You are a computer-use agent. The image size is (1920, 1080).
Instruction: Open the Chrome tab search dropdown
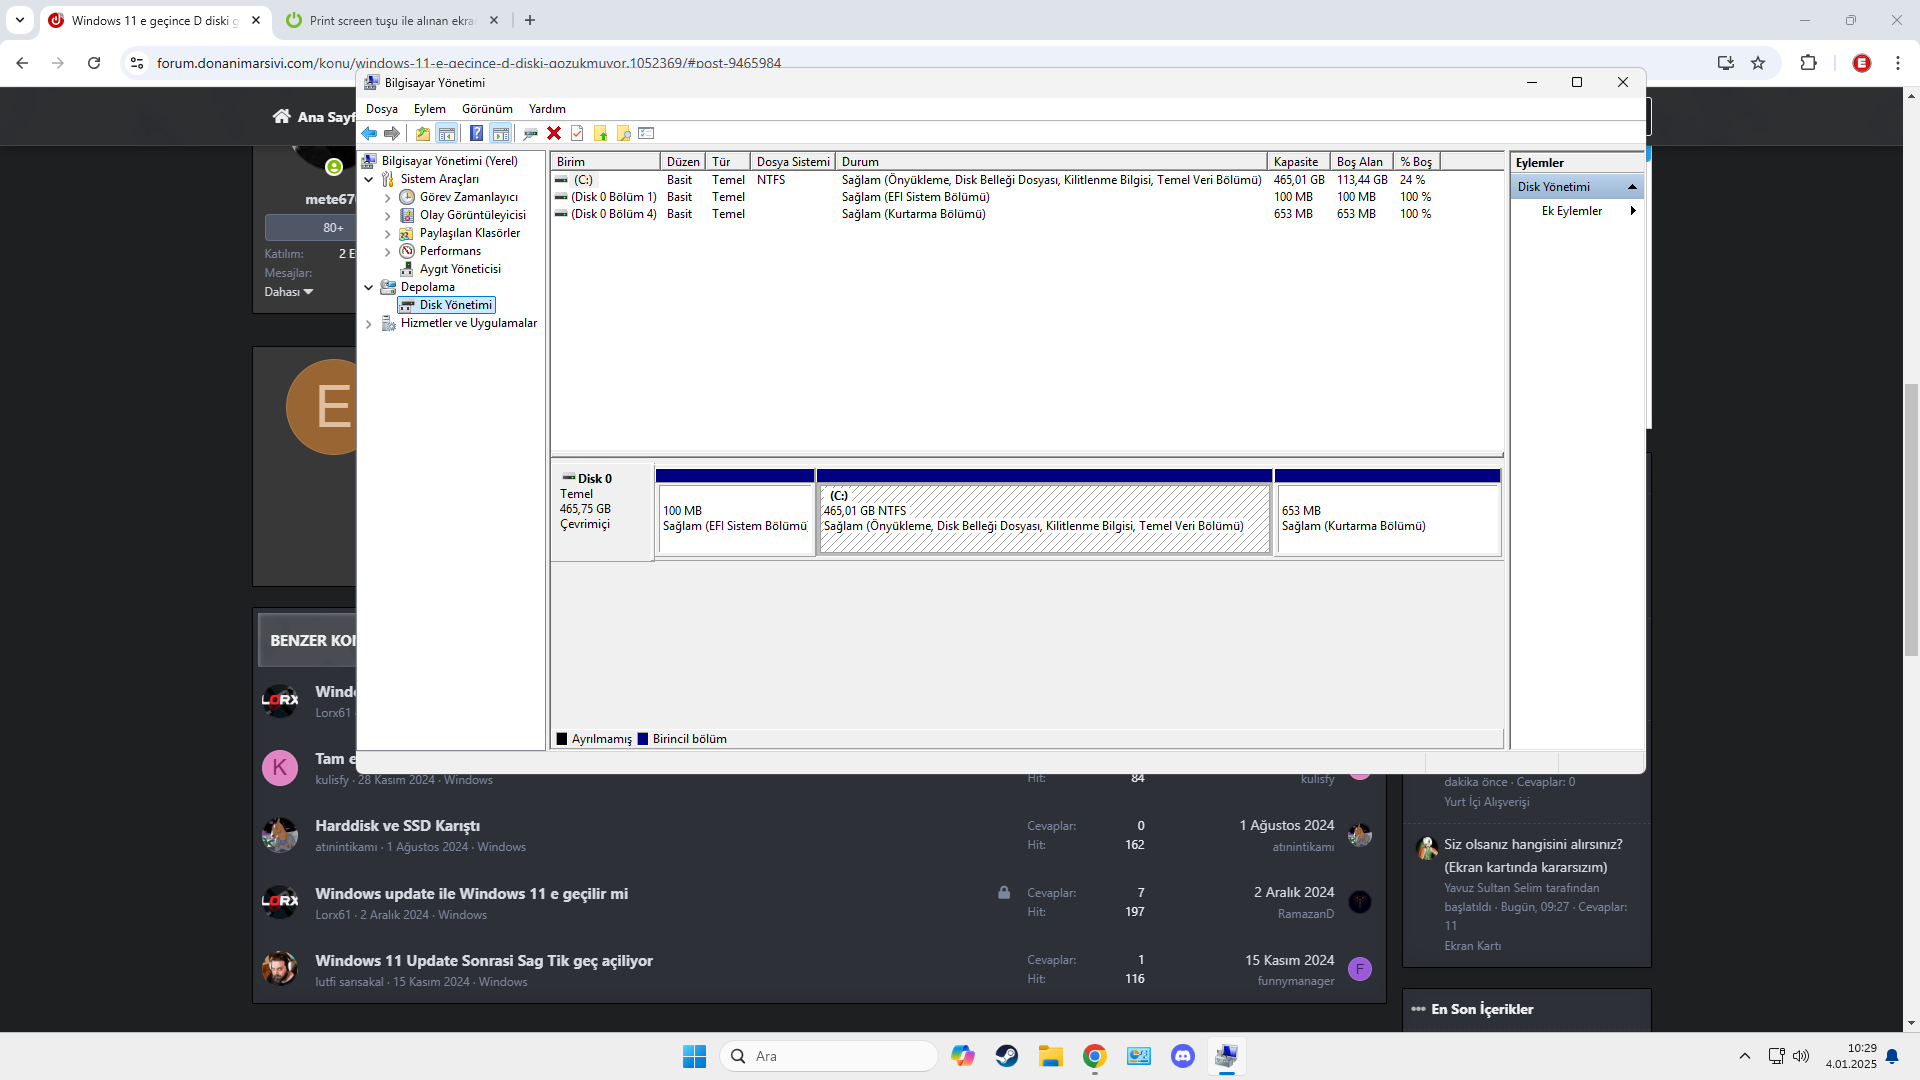click(20, 20)
